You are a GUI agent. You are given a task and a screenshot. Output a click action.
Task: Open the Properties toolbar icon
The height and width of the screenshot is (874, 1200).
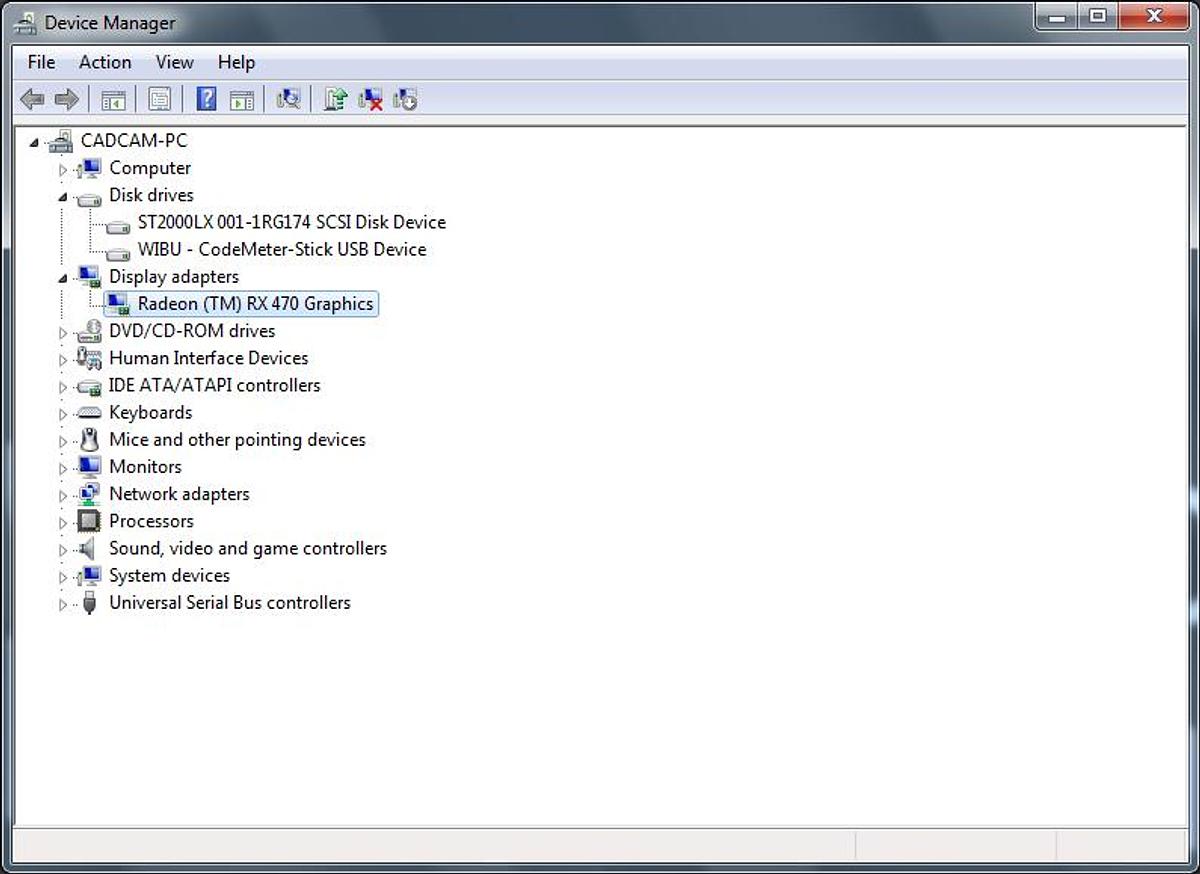(159, 99)
